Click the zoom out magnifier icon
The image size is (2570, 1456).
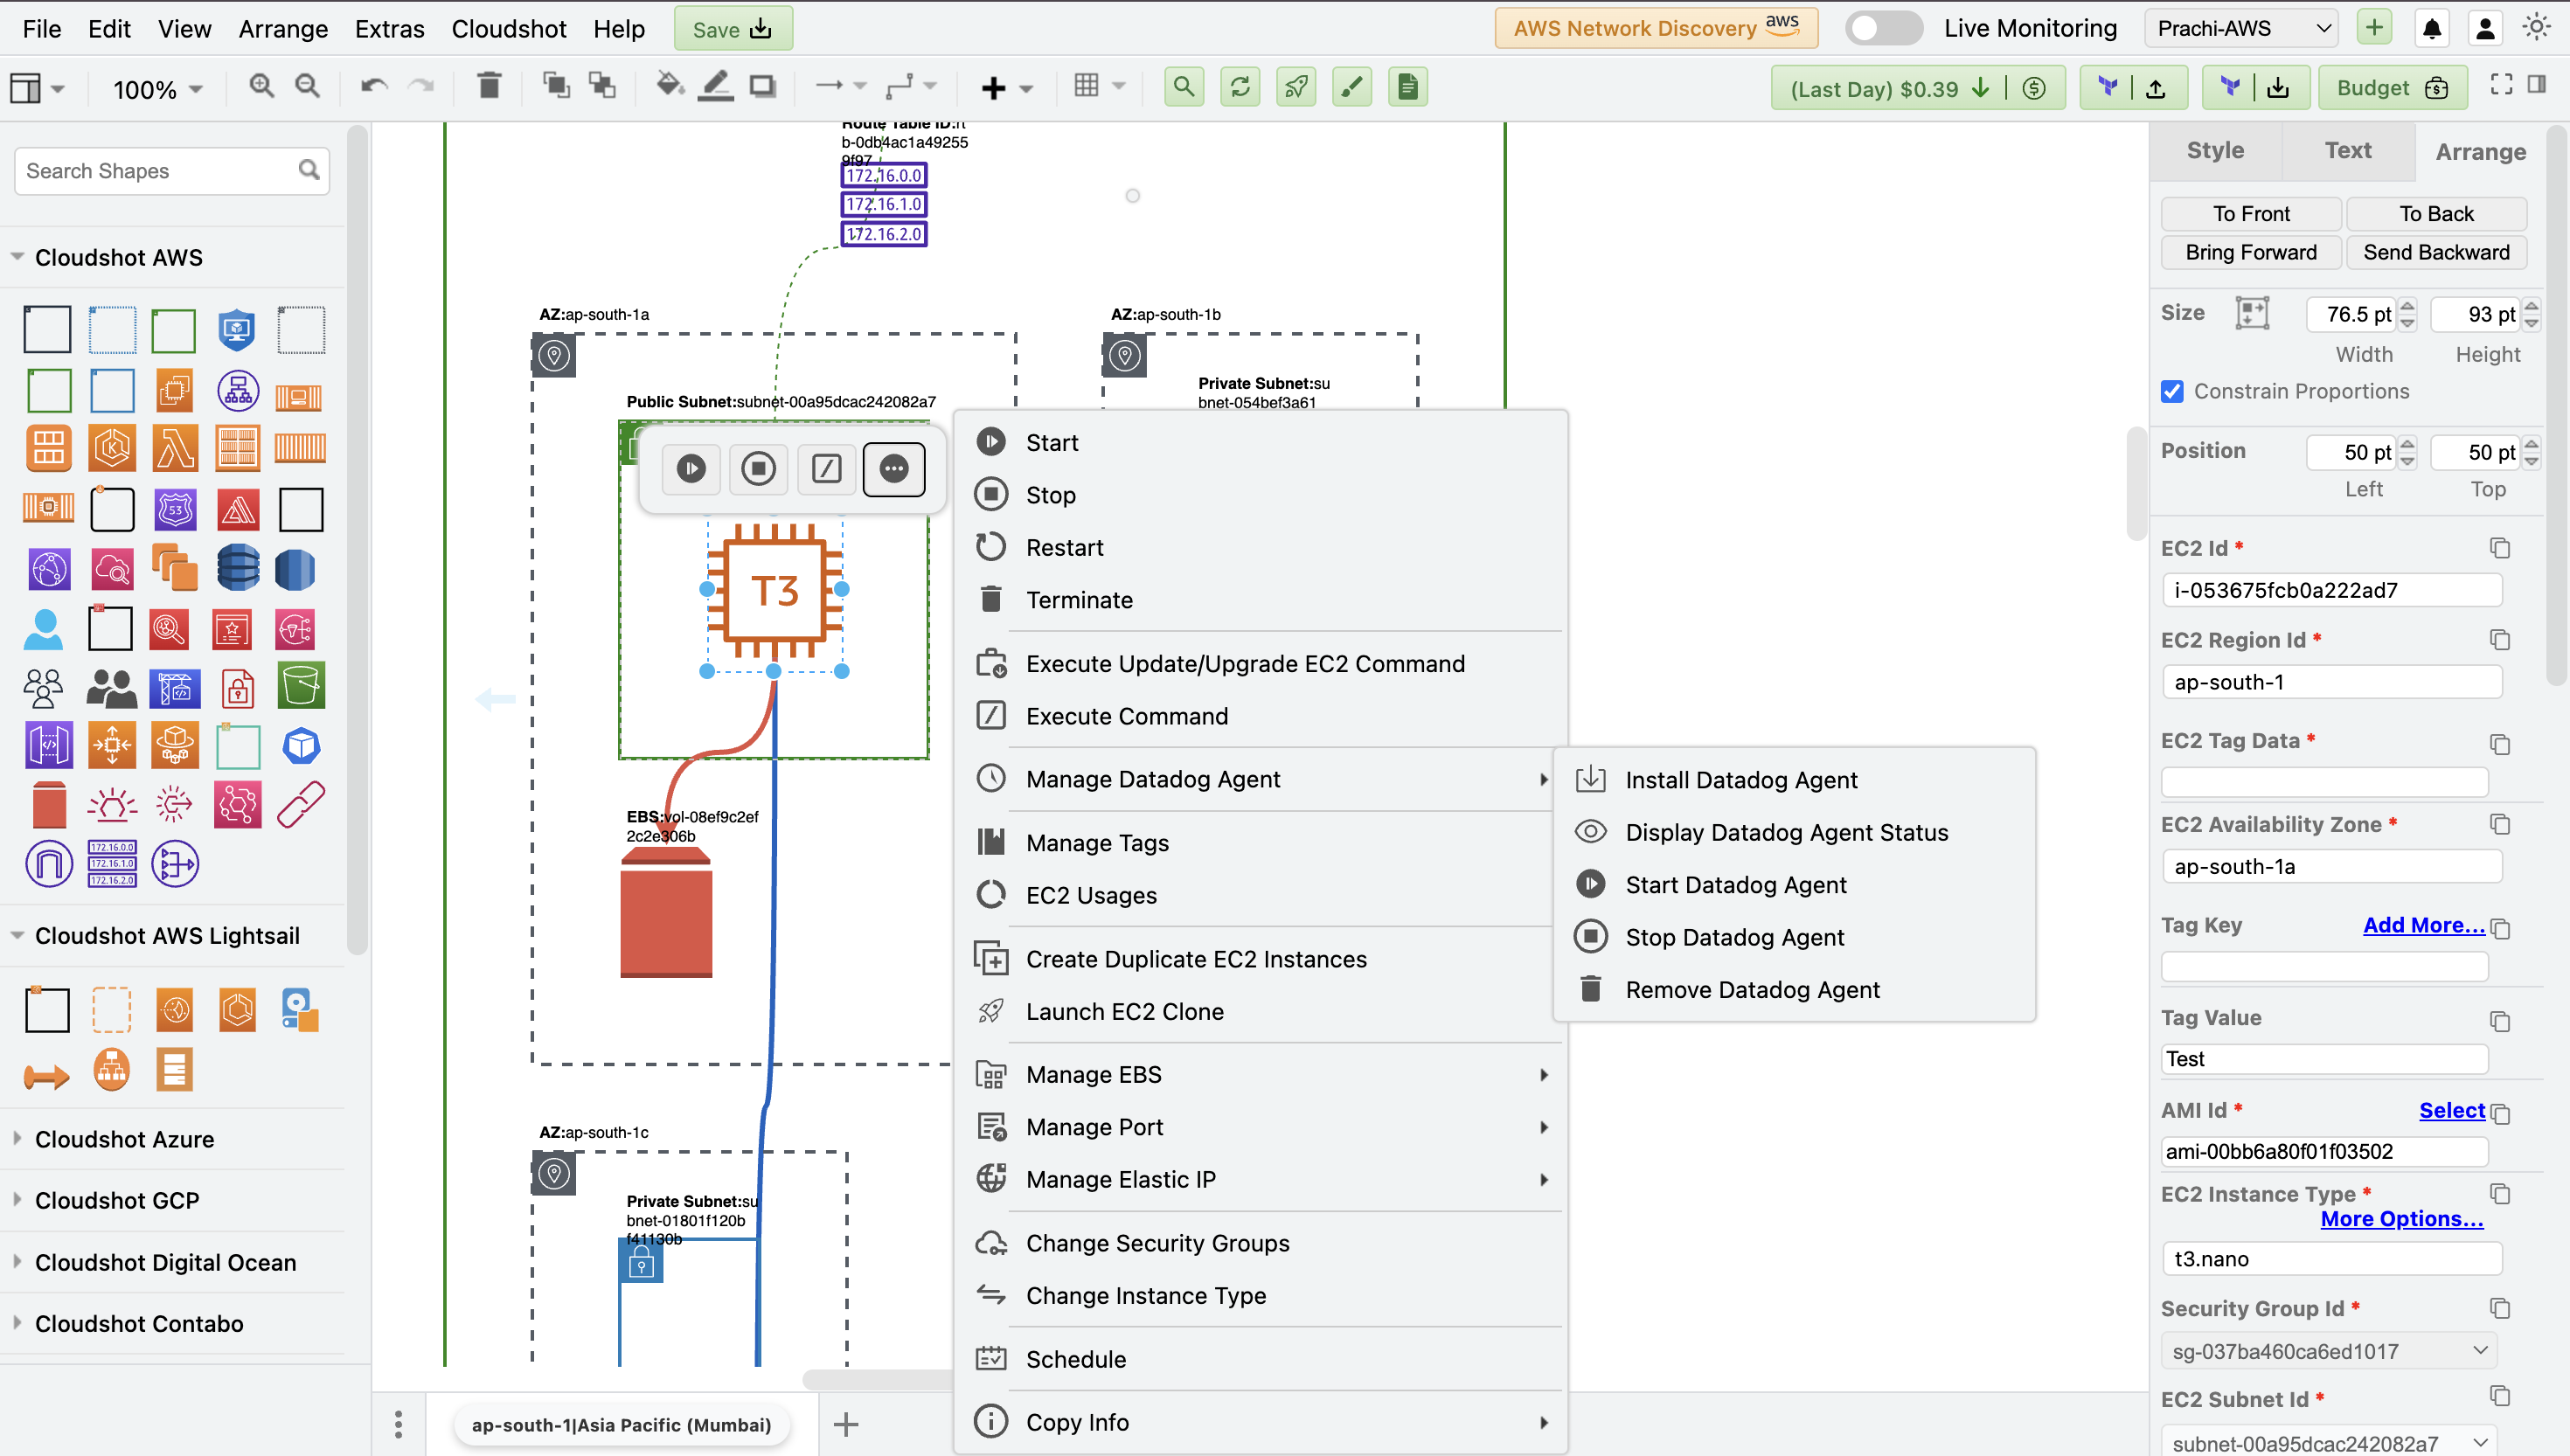coord(308,87)
